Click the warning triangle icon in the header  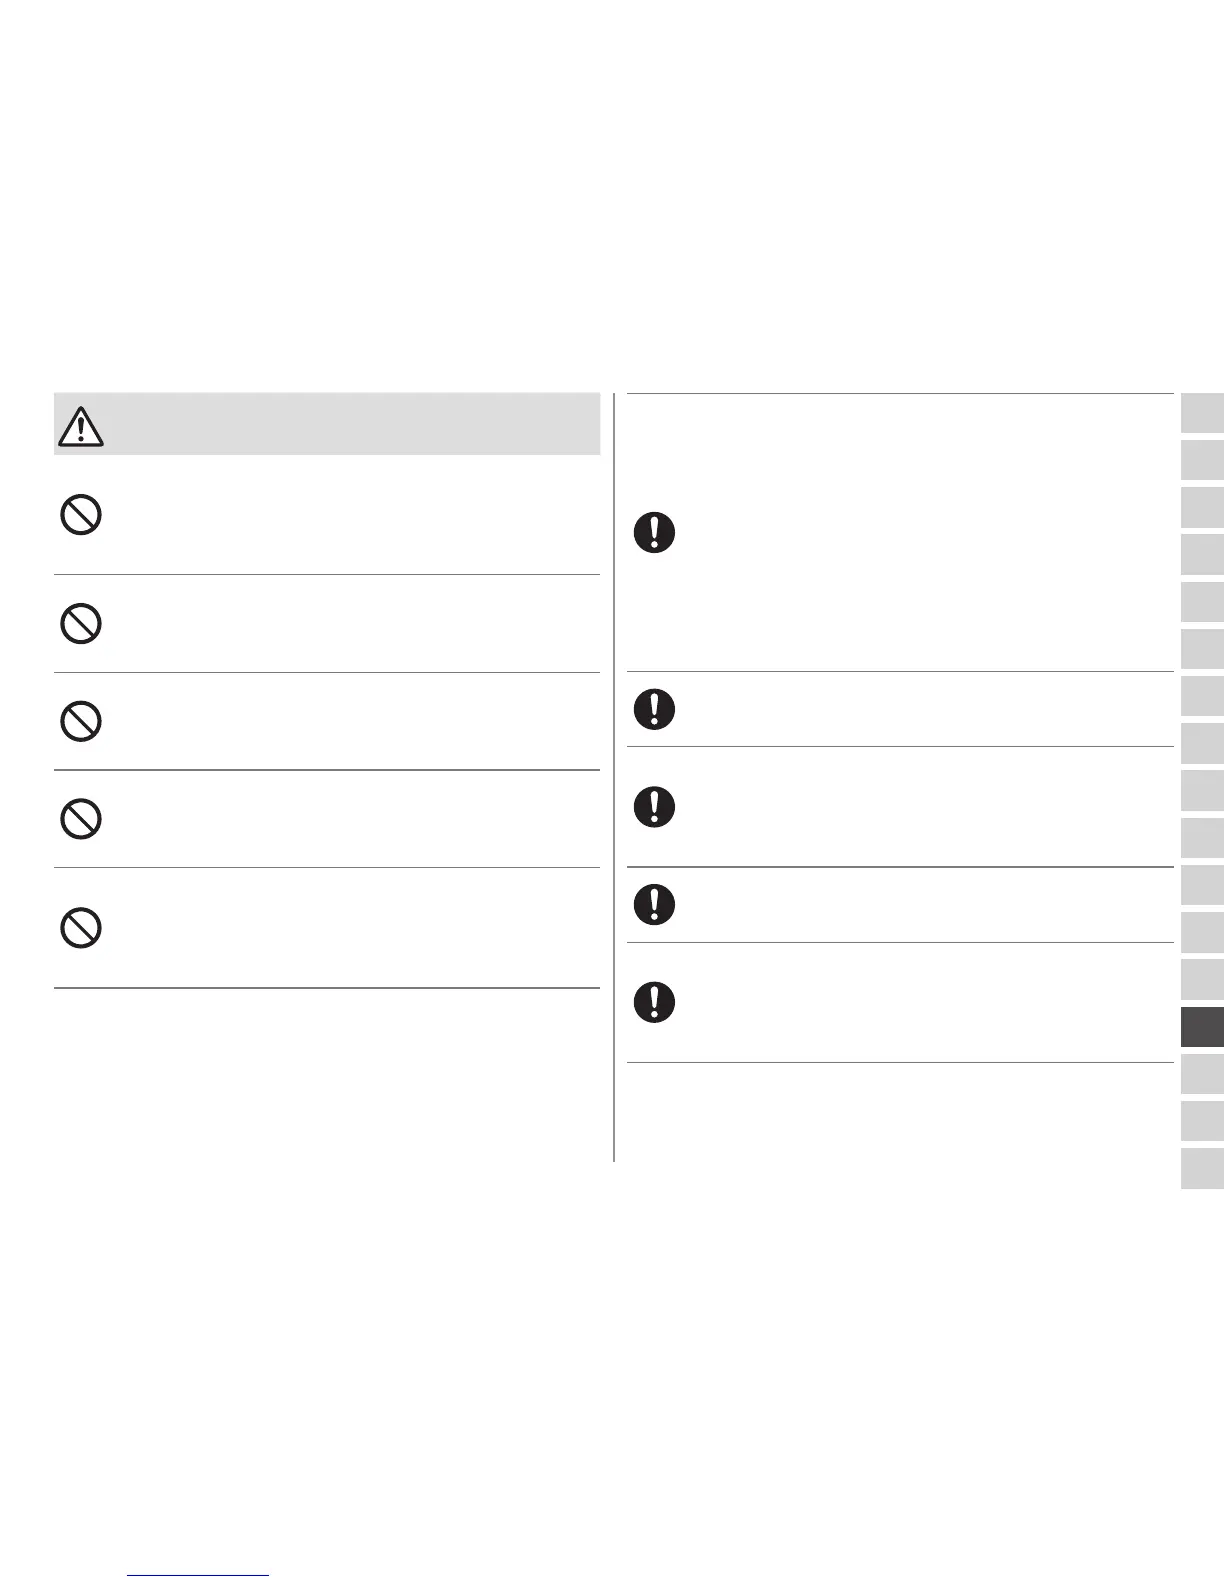pyautogui.click(x=81, y=427)
